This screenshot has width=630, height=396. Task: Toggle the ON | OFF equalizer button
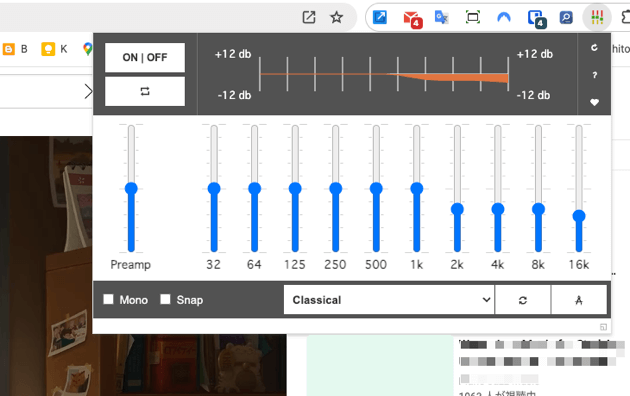pos(145,57)
